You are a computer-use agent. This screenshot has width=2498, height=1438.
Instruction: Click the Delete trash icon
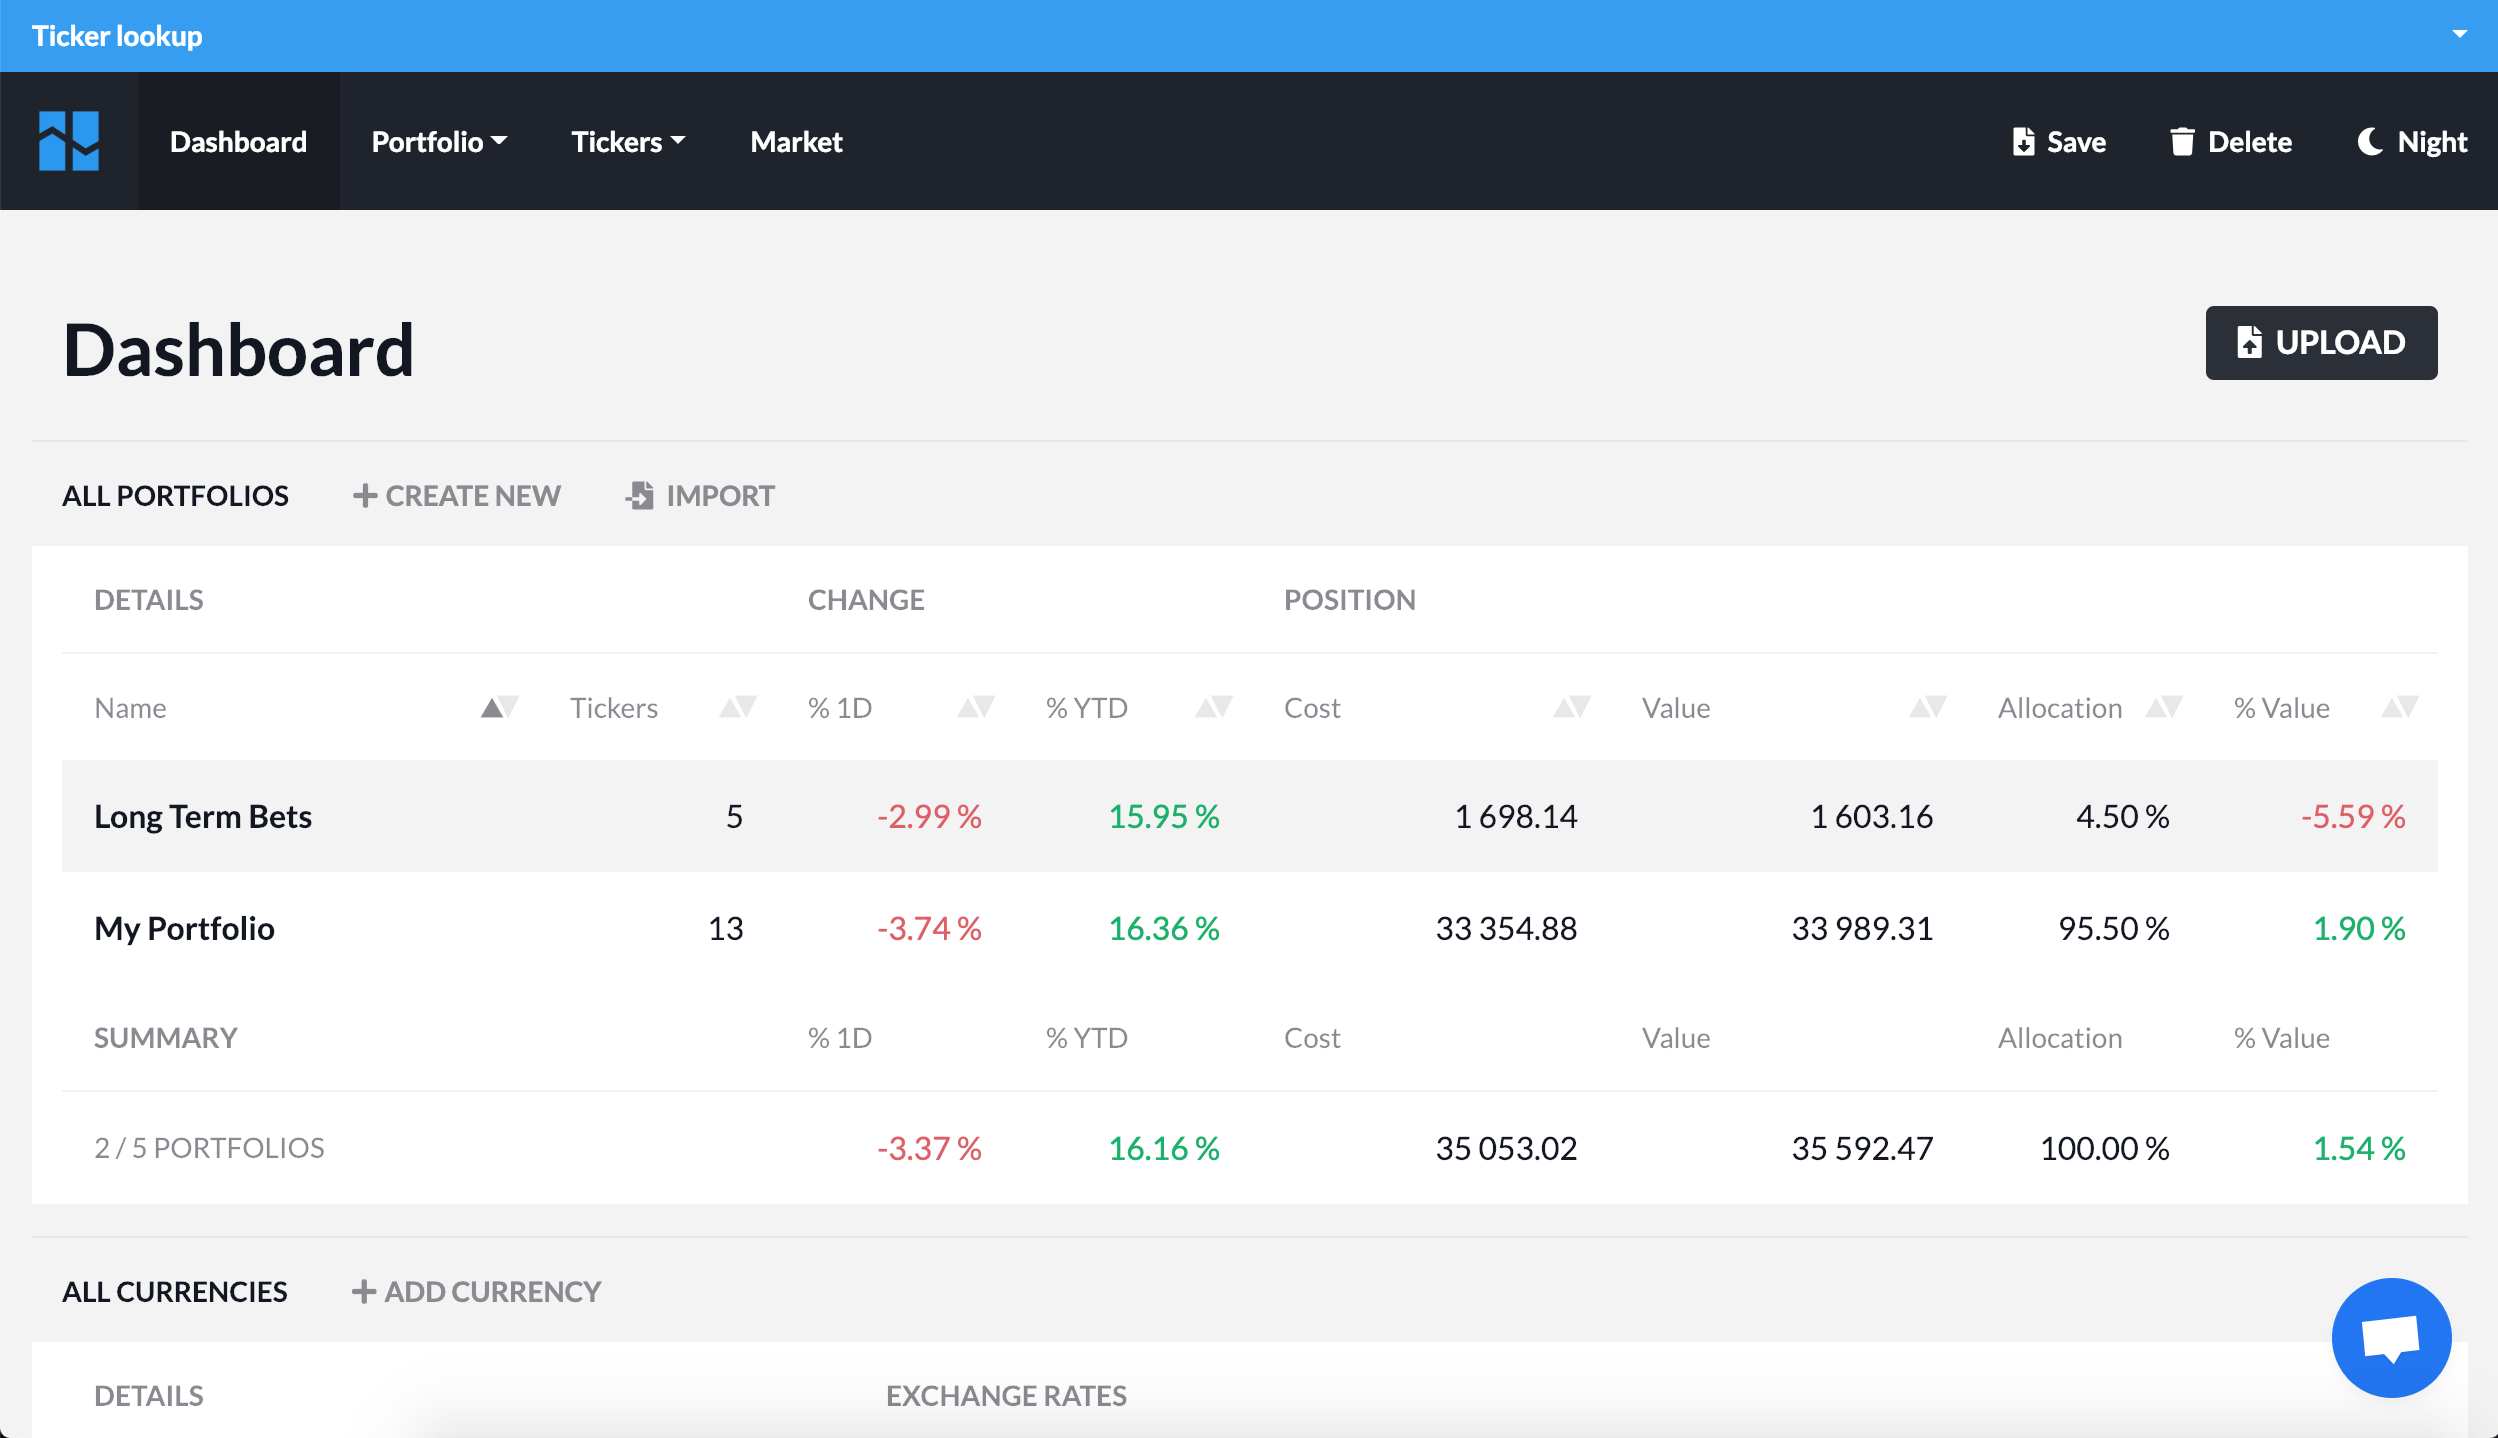coord(2182,141)
